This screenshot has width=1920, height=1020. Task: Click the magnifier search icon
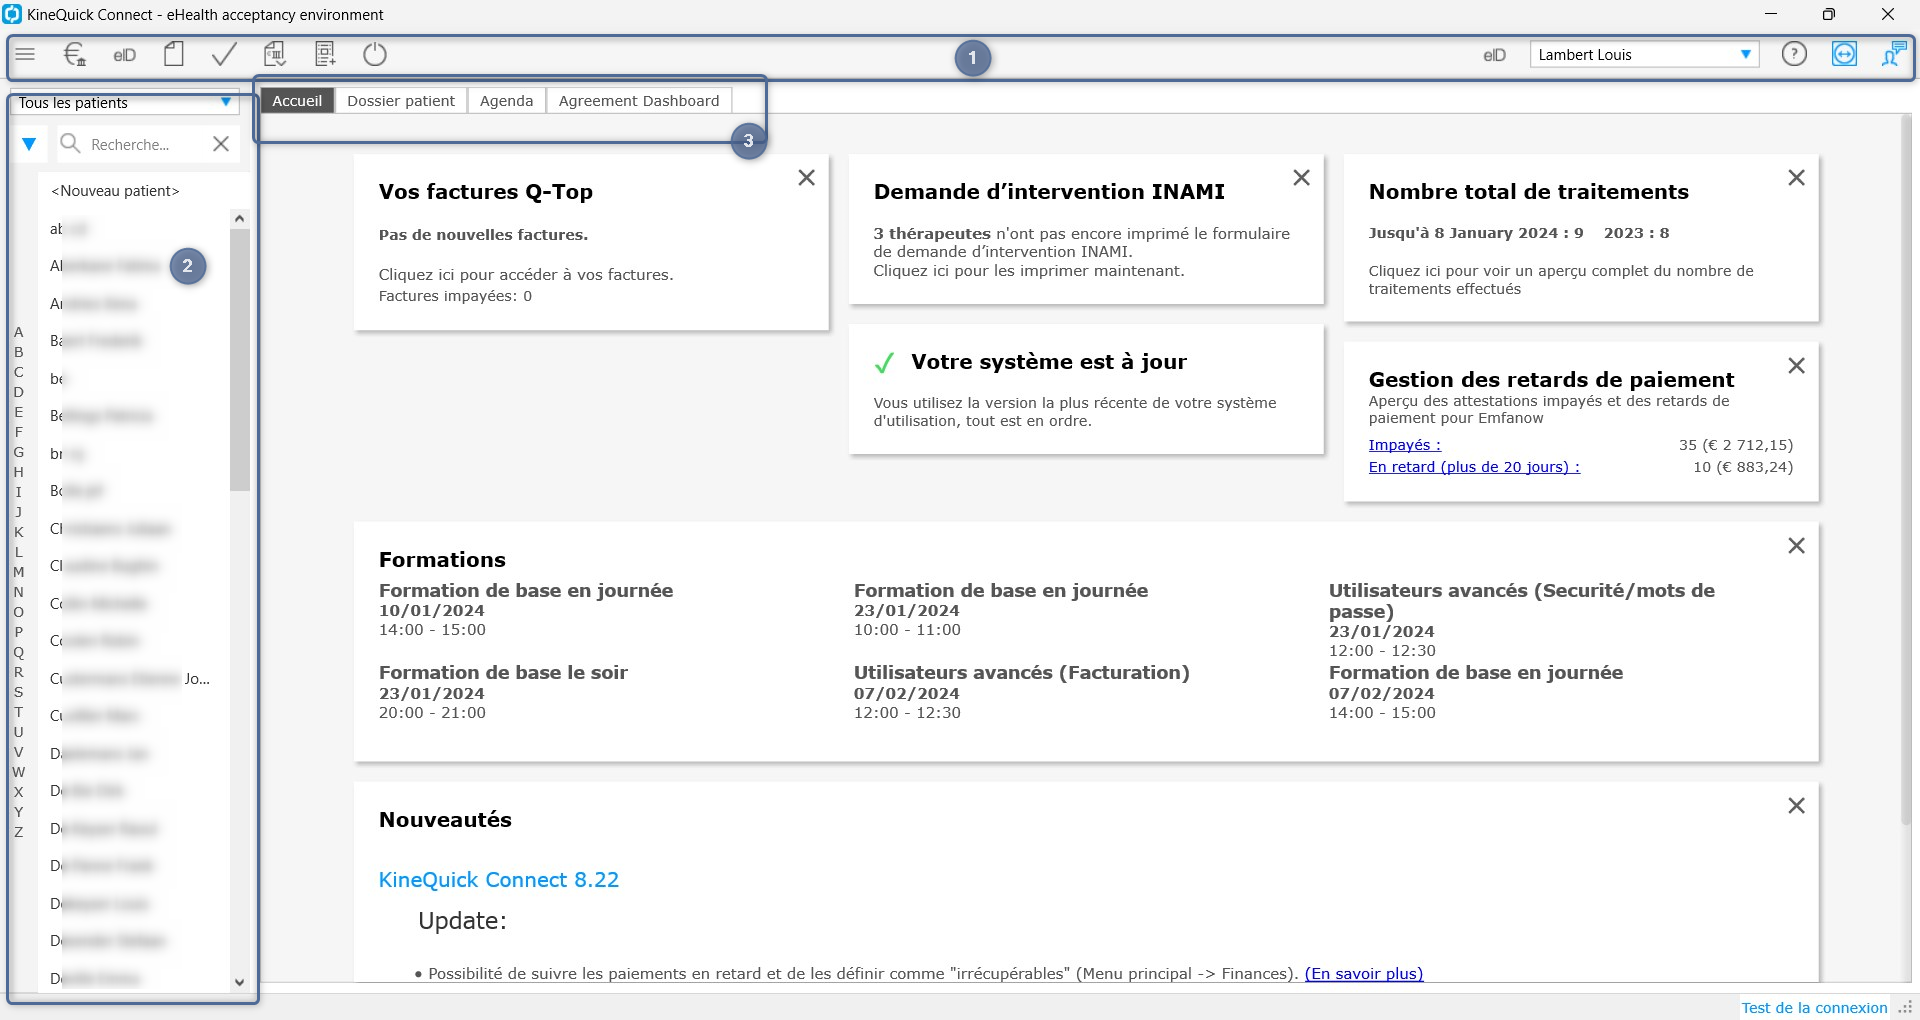[x=70, y=144]
